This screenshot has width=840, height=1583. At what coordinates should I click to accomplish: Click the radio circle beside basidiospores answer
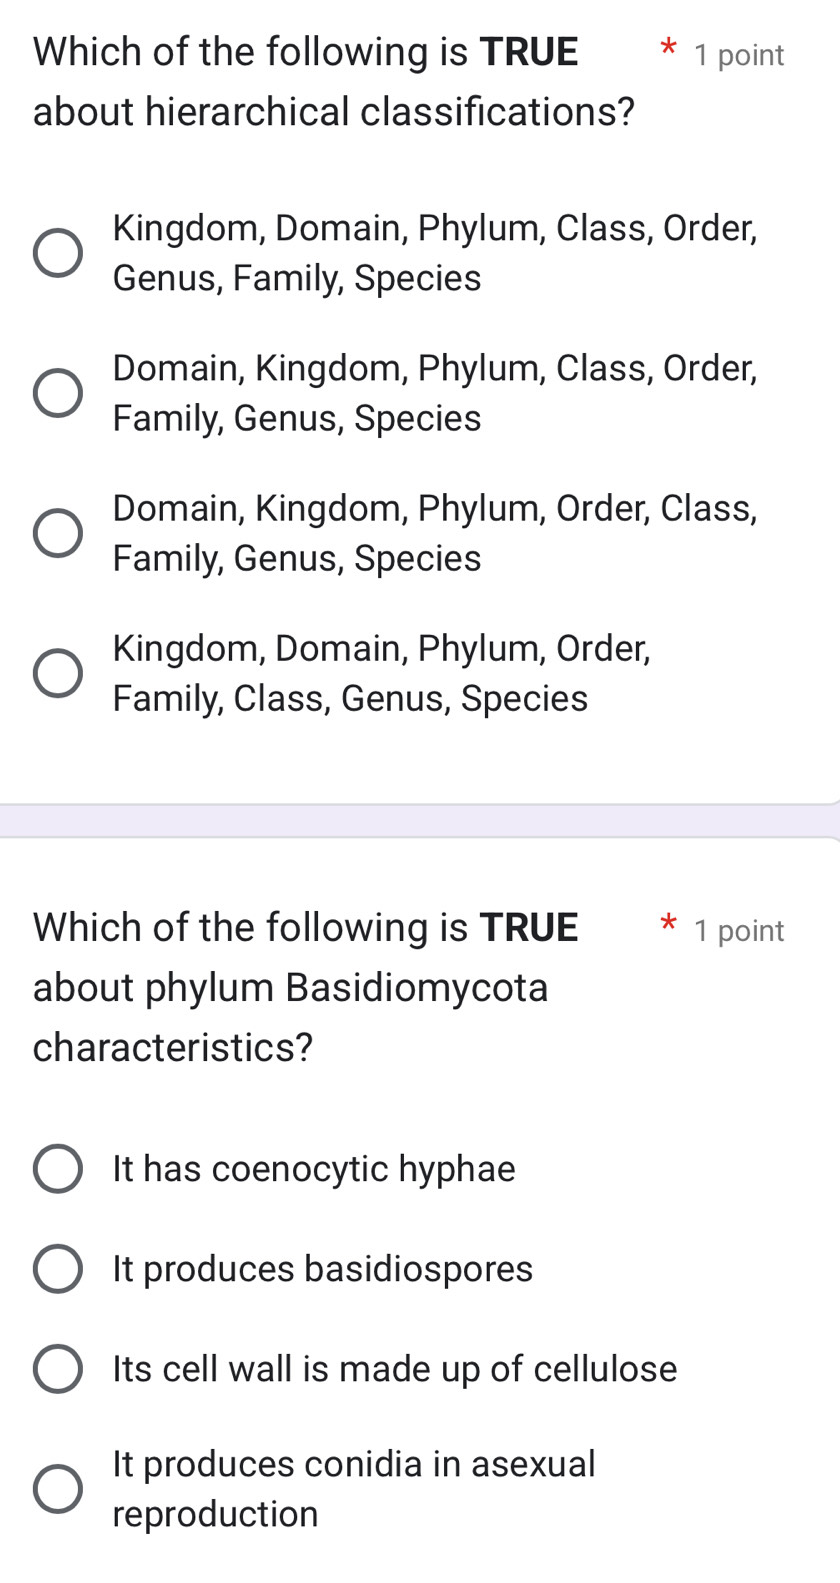click(57, 1268)
